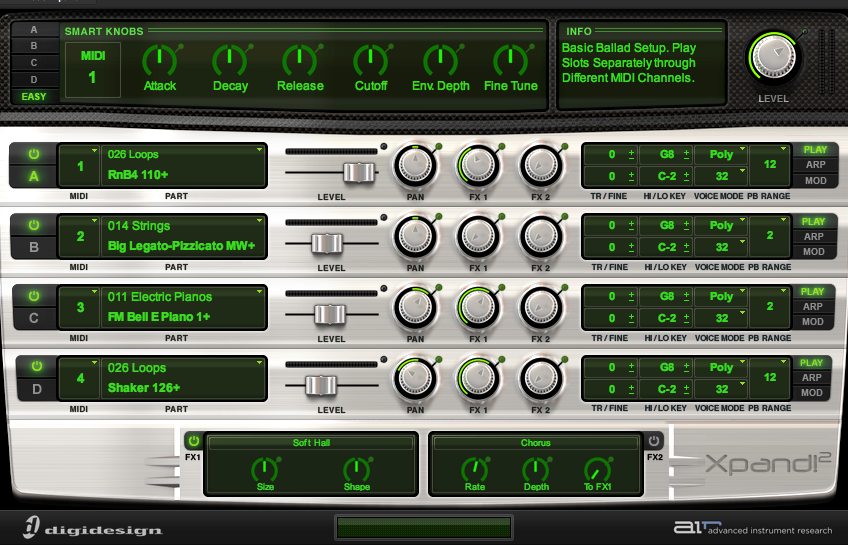Screen dimensions: 848x545
Task: Click the Chorus Depth knob
Action: [536, 469]
